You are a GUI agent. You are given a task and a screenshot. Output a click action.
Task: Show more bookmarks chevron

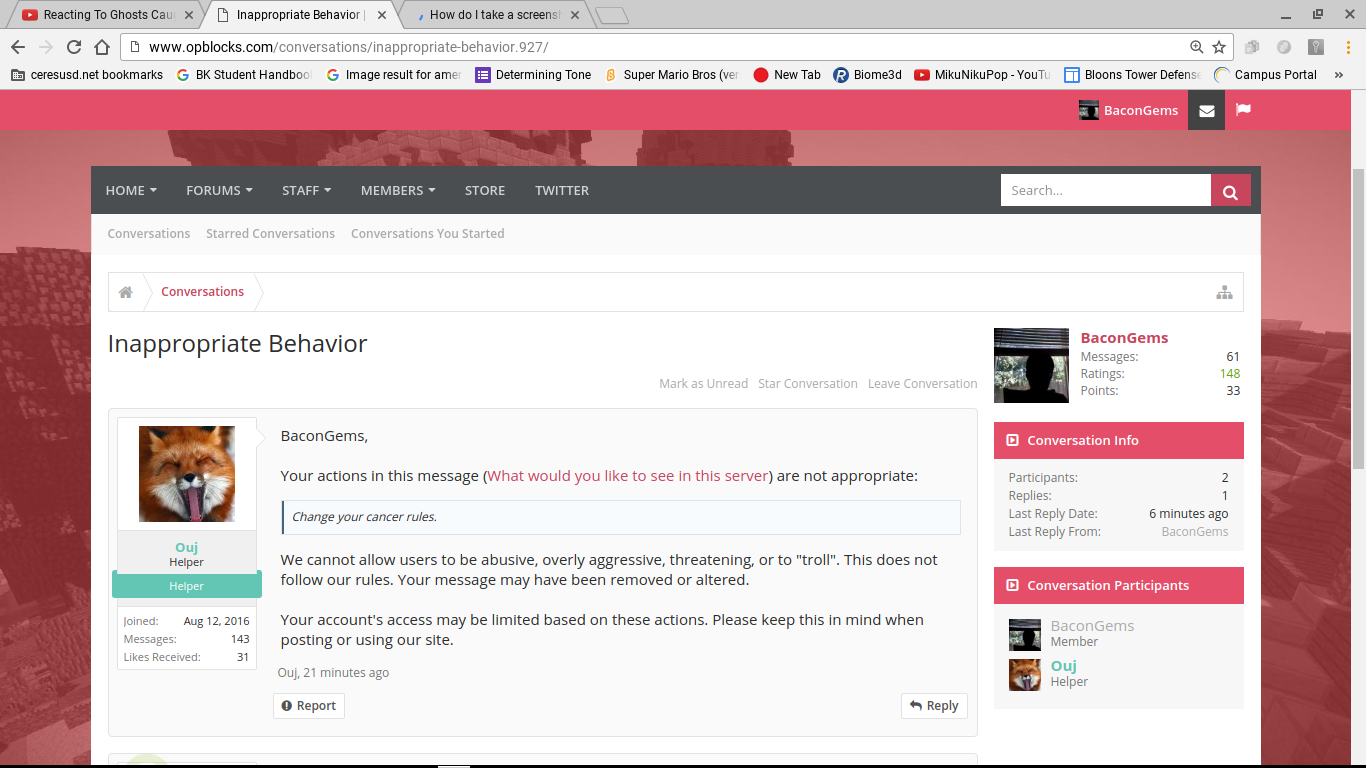[1339, 75]
